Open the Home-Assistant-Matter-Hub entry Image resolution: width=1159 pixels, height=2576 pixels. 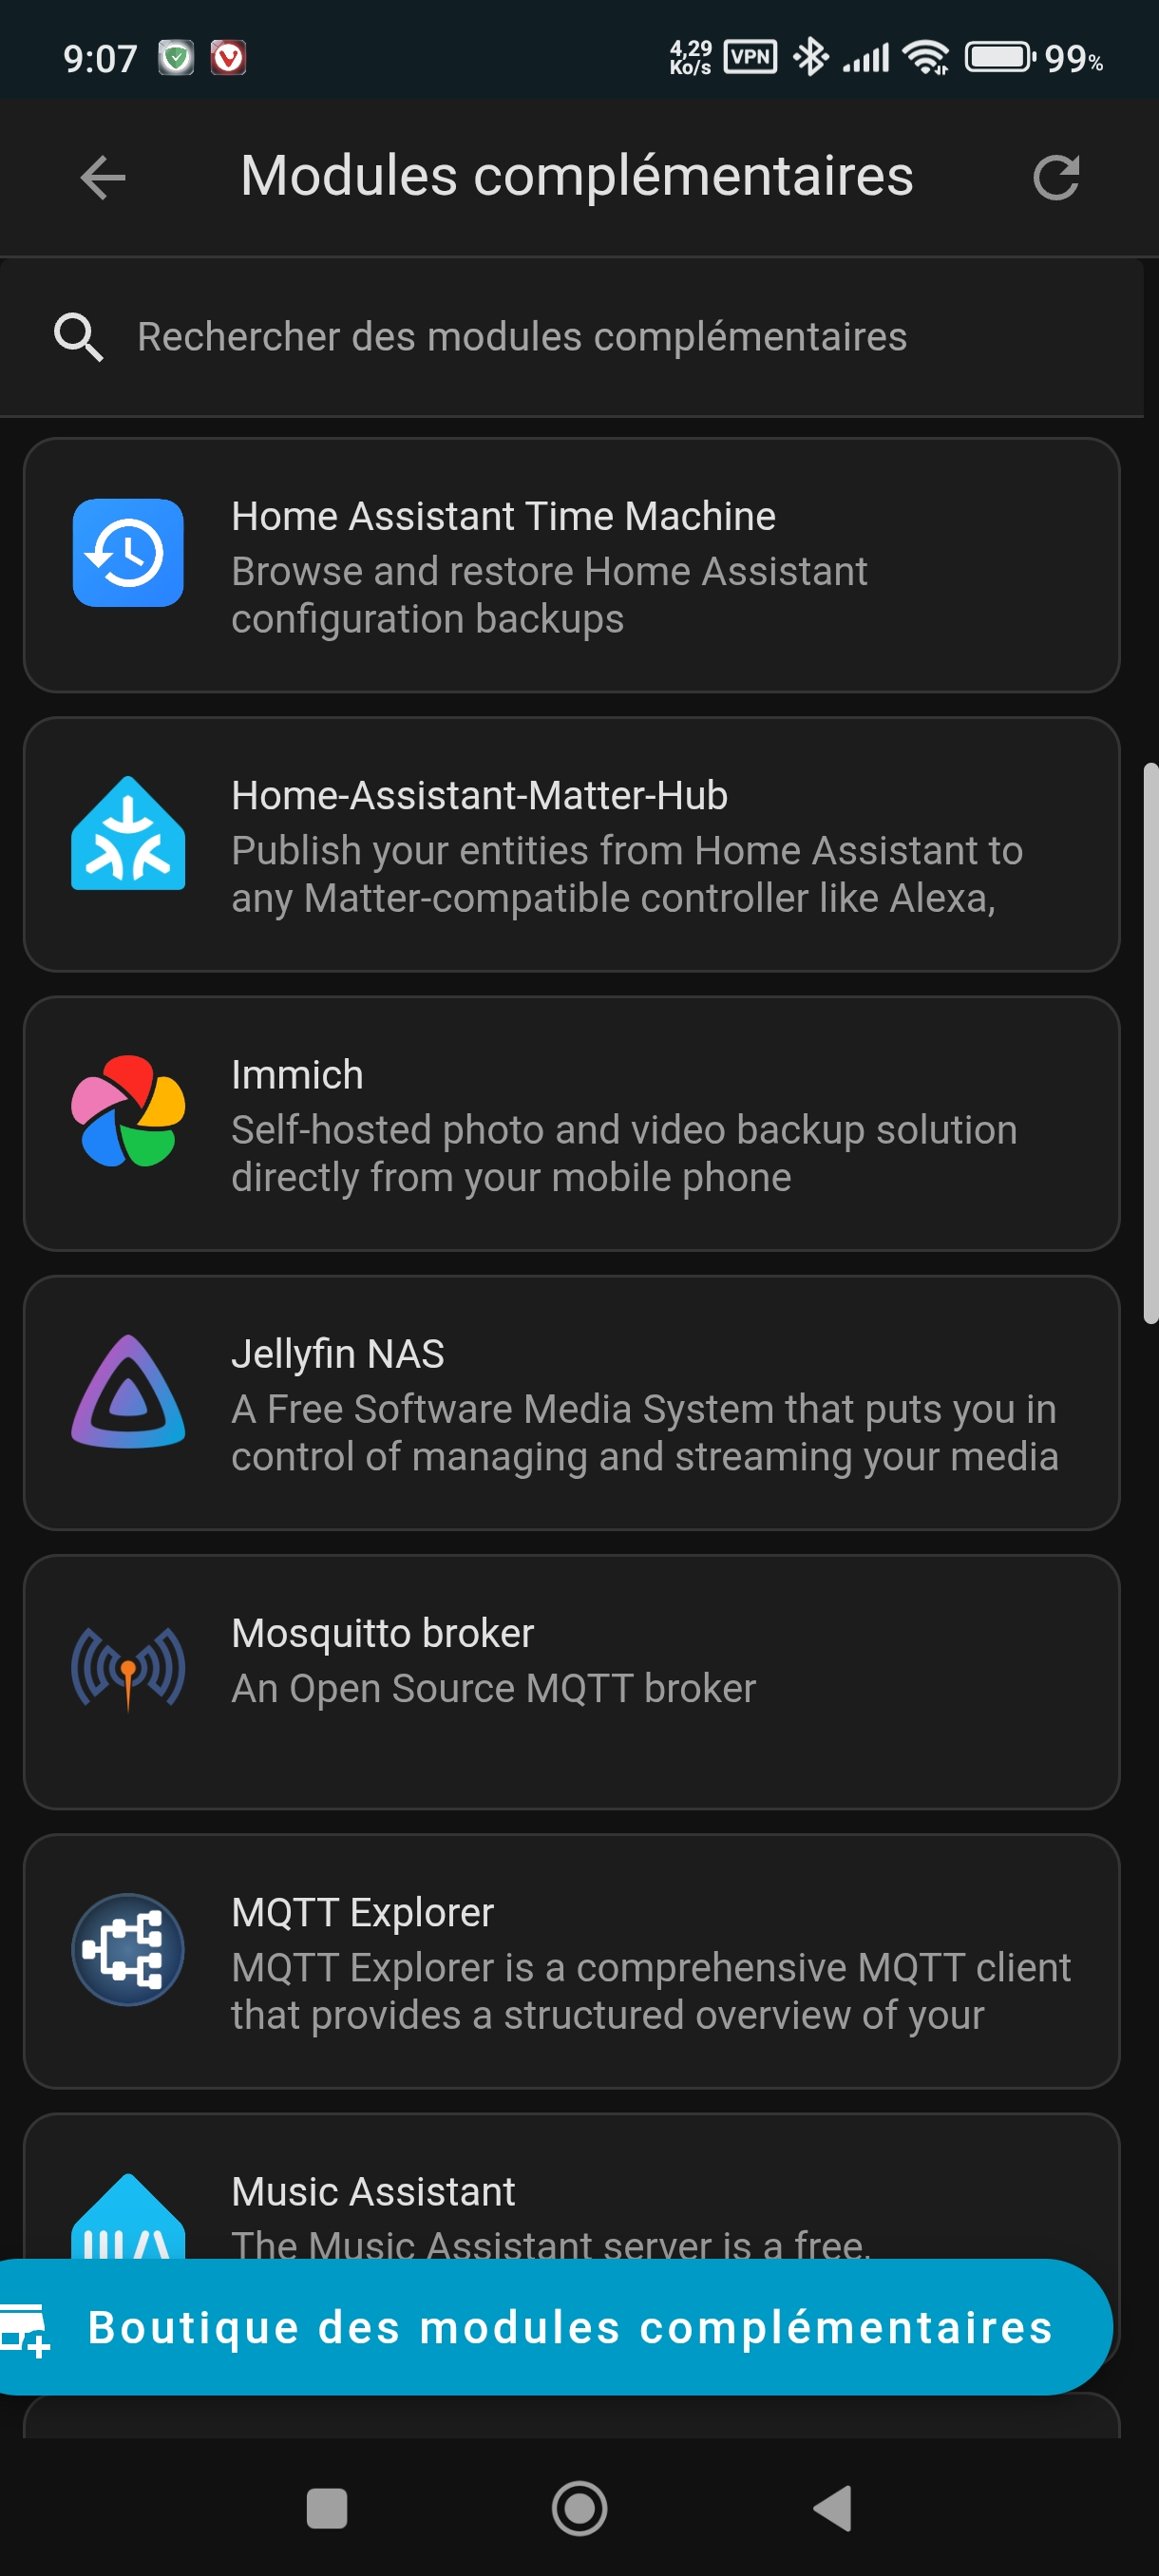click(571, 845)
